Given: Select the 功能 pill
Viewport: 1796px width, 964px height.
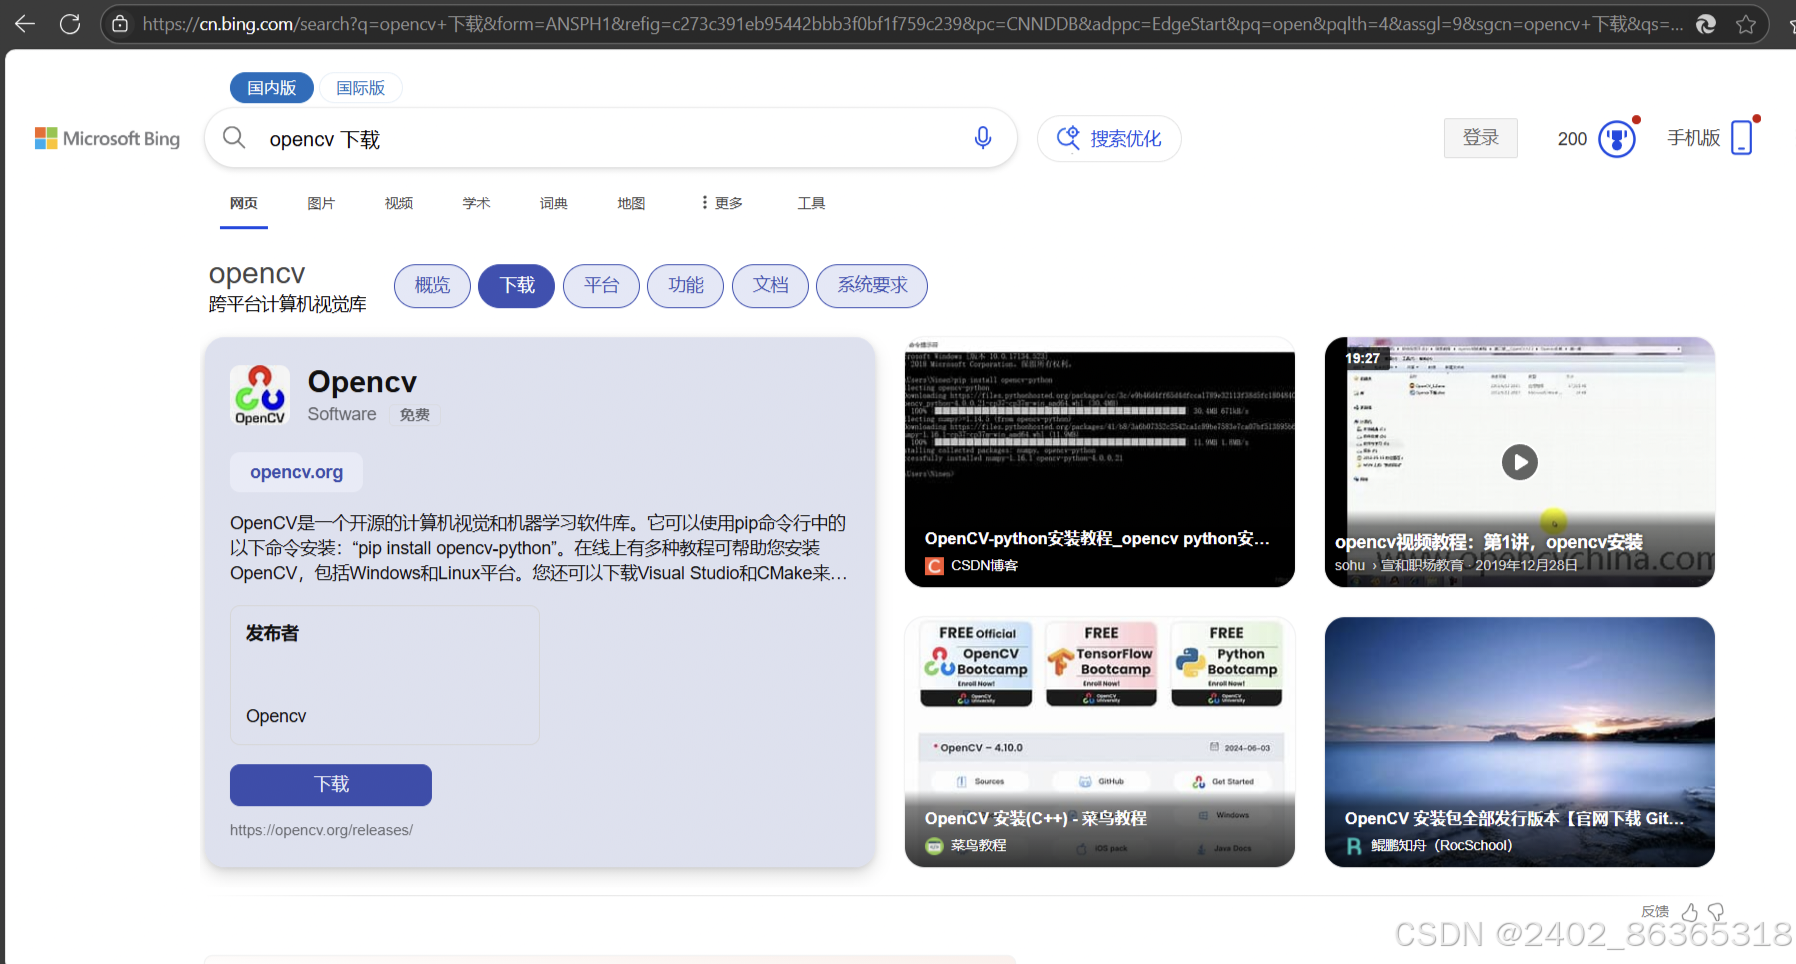Looking at the screenshot, I should pyautogui.click(x=686, y=286).
